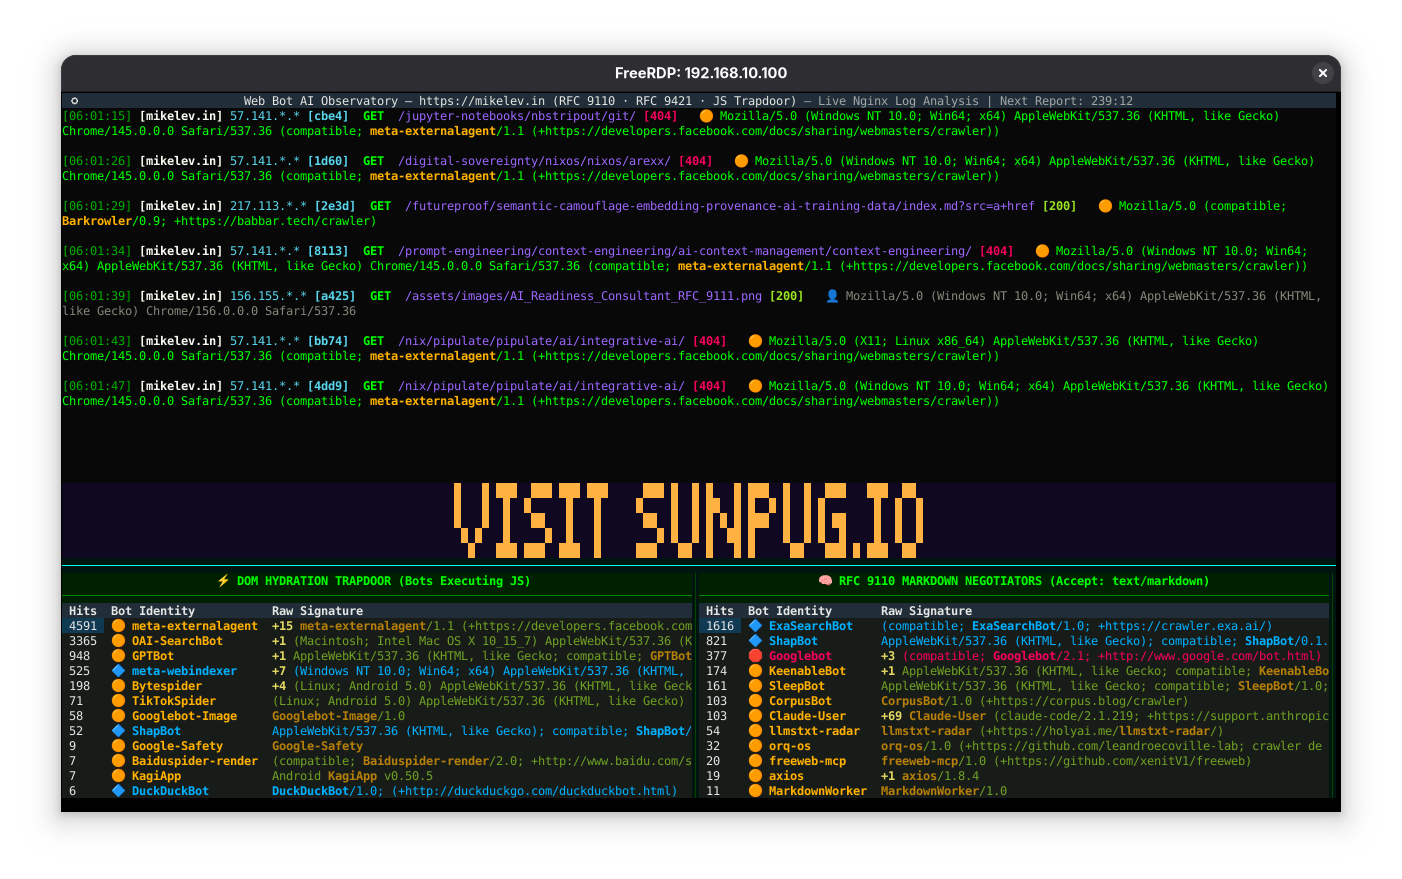Image resolution: width=1402 pixels, height=879 pixels.
Task: Click the freeweb-mcp bot name
Action: [x=807, y=761]
